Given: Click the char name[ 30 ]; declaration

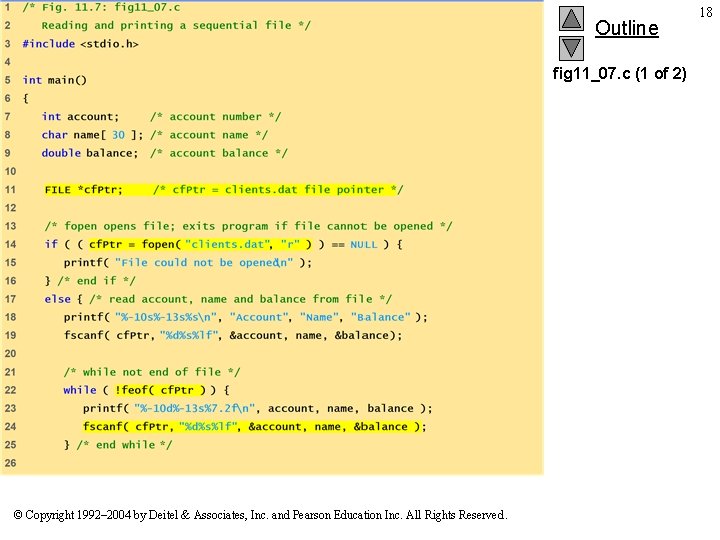Looking at the screenshot, I should [x=92, y=135].
